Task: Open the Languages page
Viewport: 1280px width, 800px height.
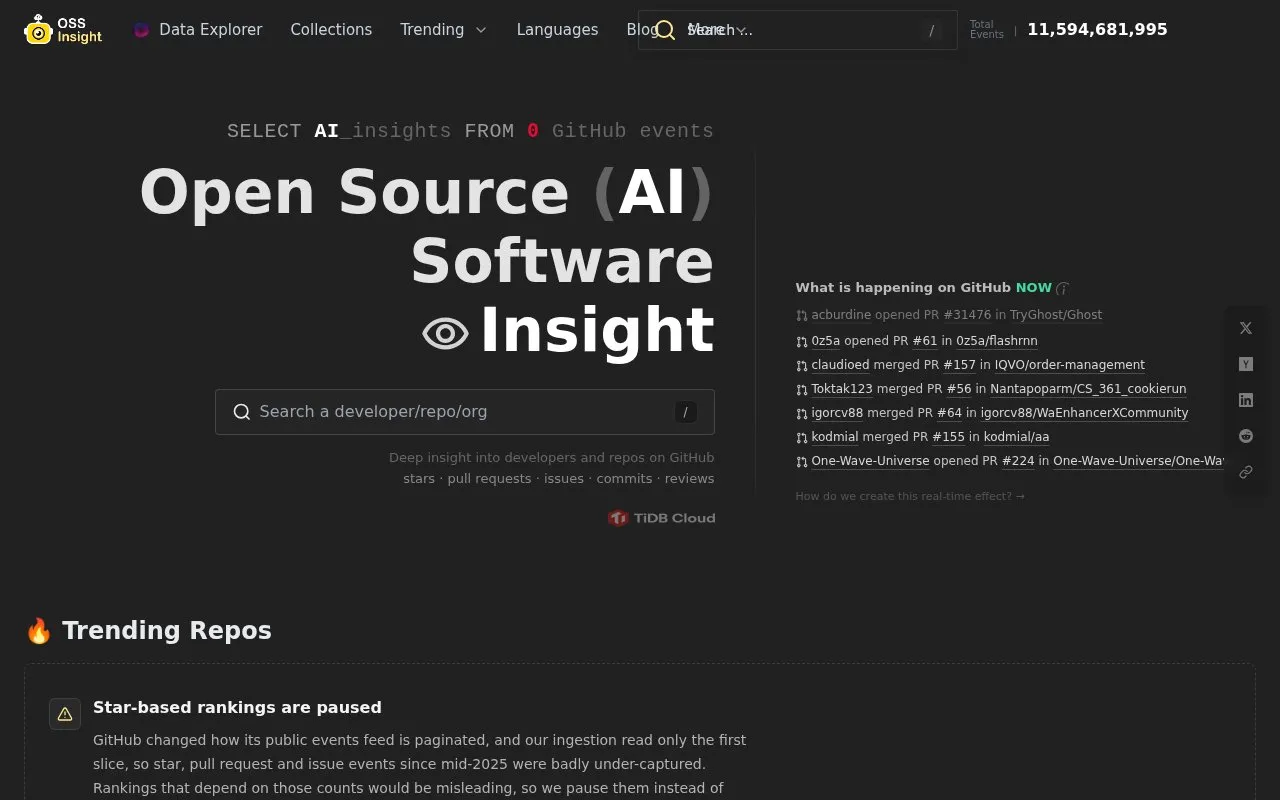Action: point(557,30)
